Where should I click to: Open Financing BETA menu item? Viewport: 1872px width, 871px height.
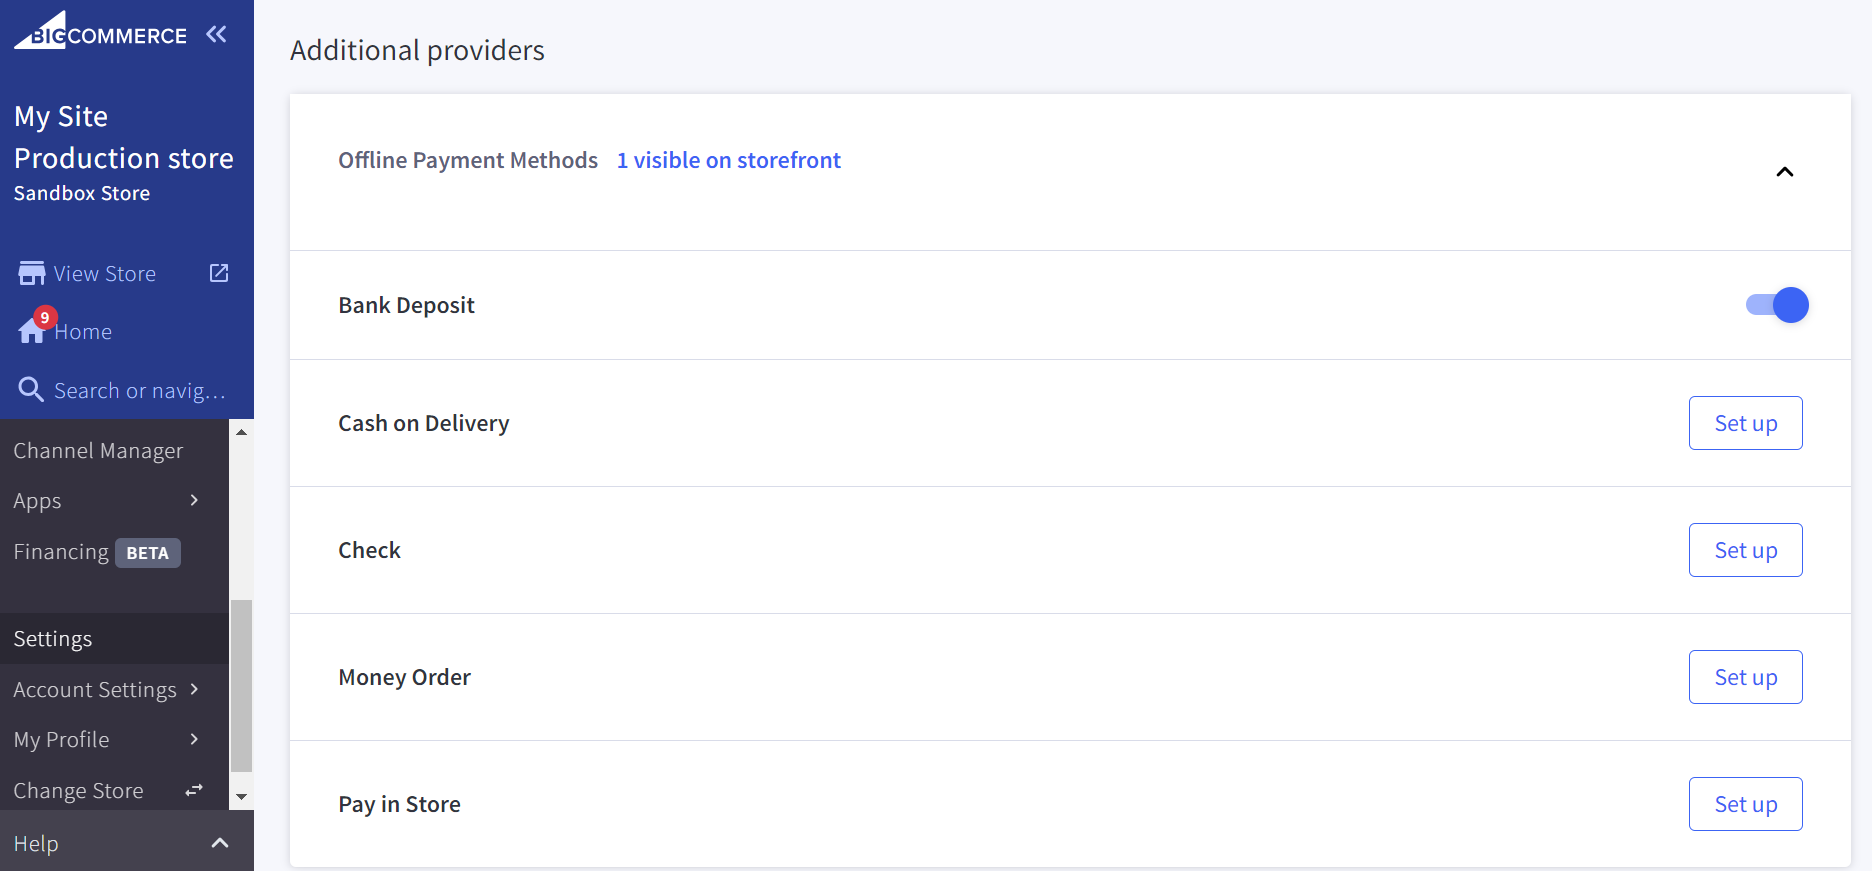[x=96, y=552]
